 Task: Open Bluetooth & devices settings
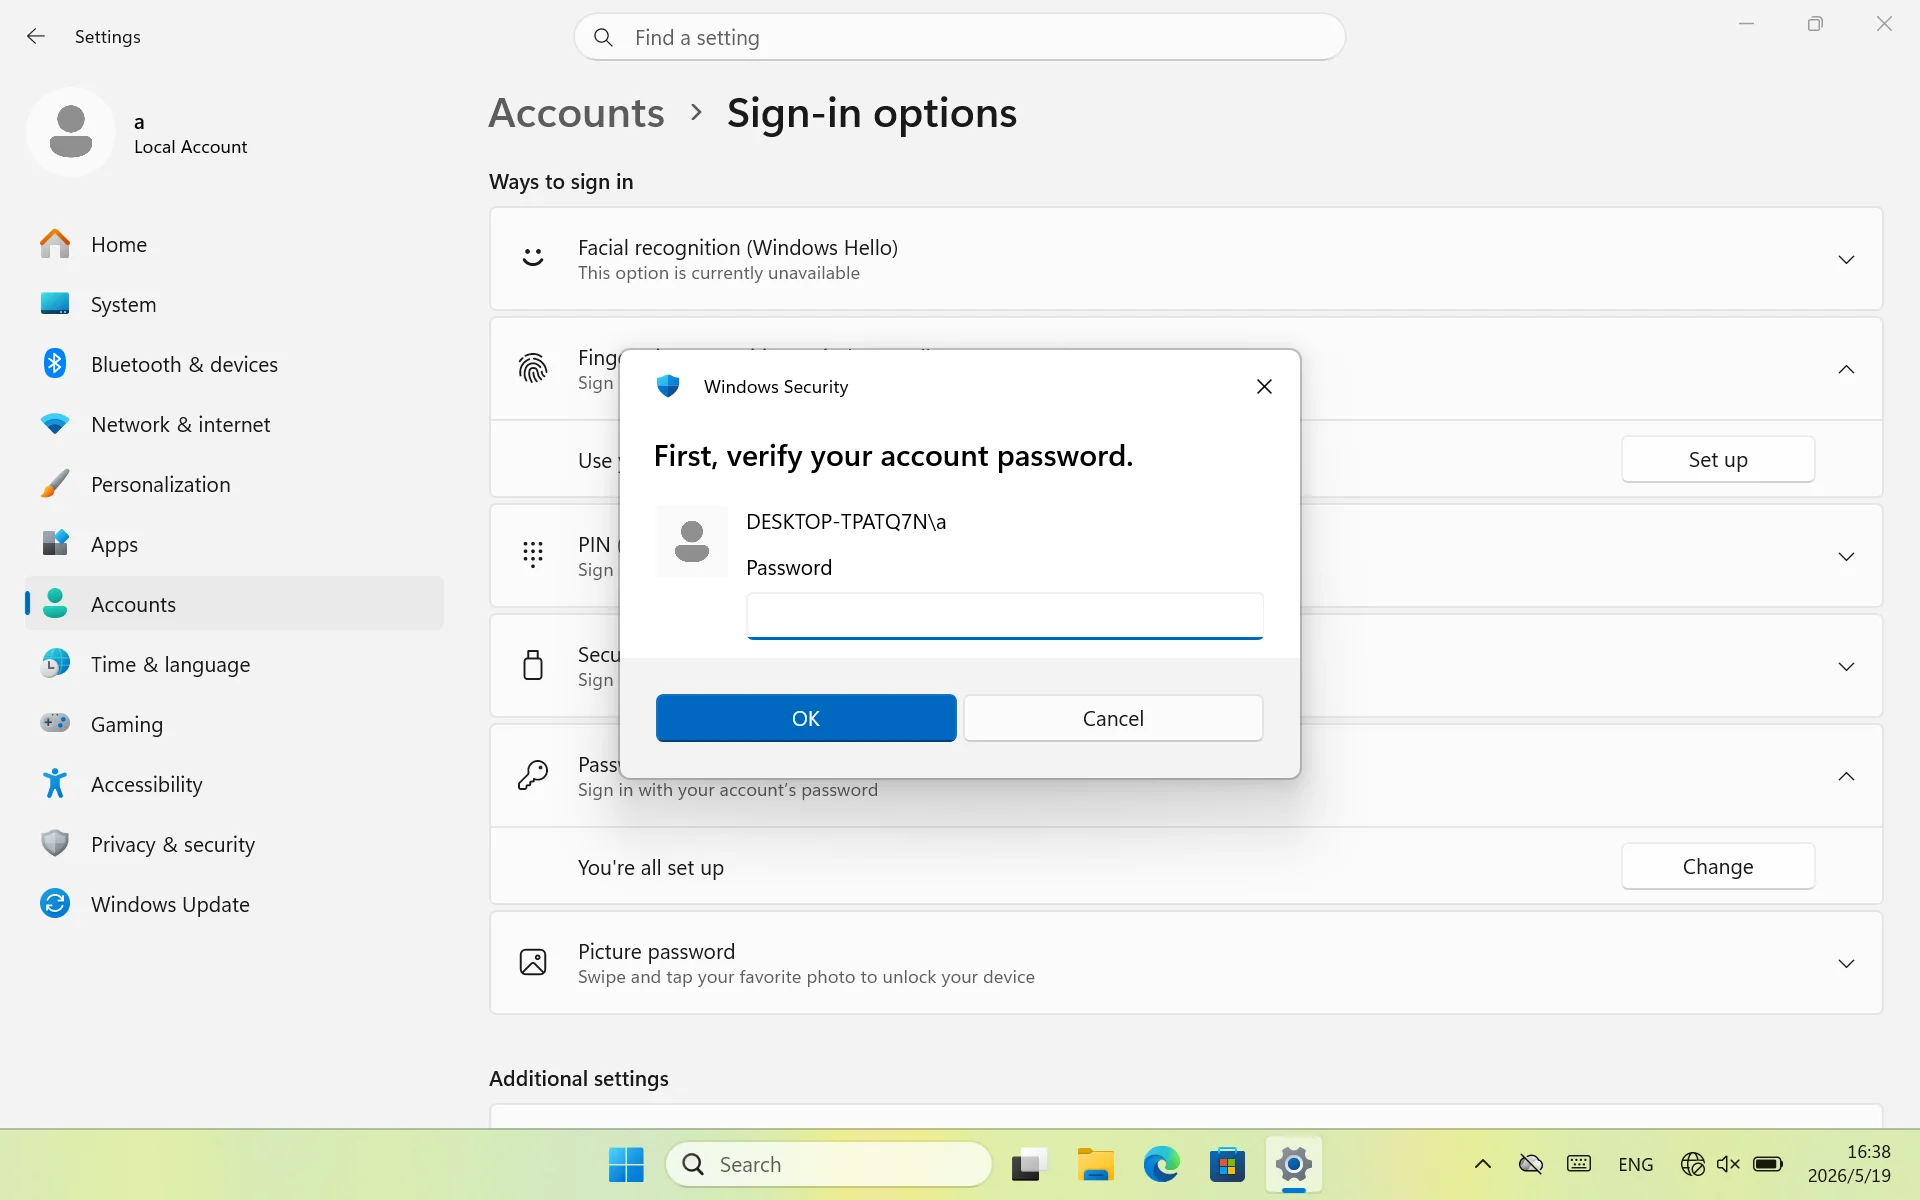(234, 364)
